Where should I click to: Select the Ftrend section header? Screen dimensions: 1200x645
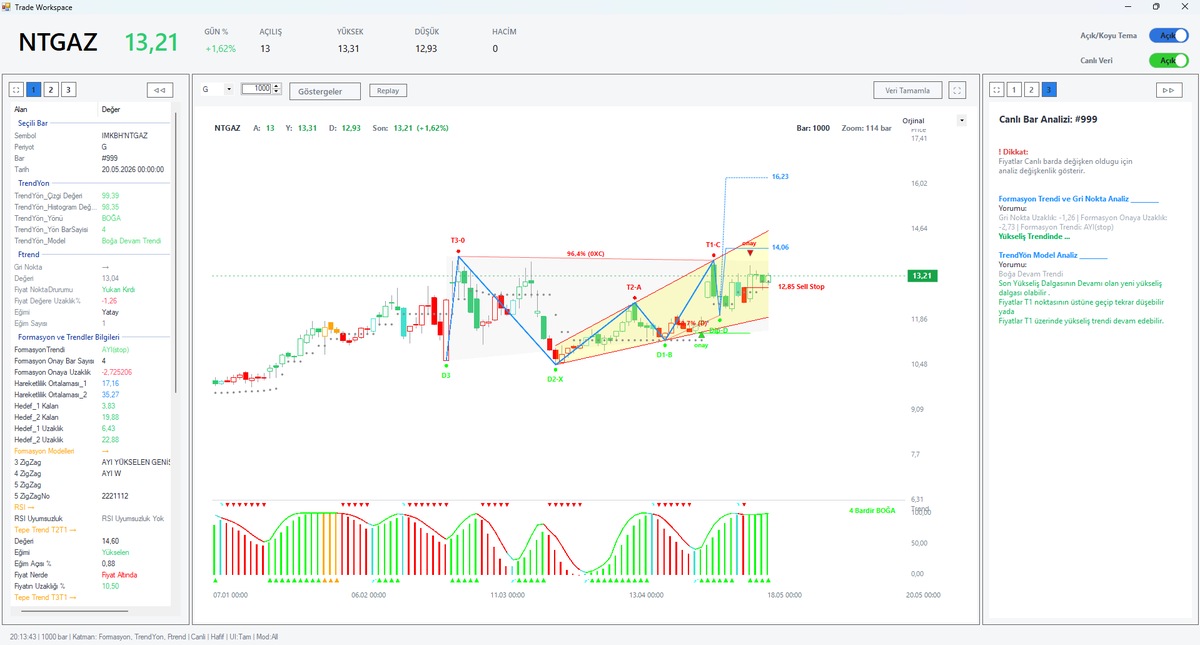pyautogui.click(x=29, y=255)
